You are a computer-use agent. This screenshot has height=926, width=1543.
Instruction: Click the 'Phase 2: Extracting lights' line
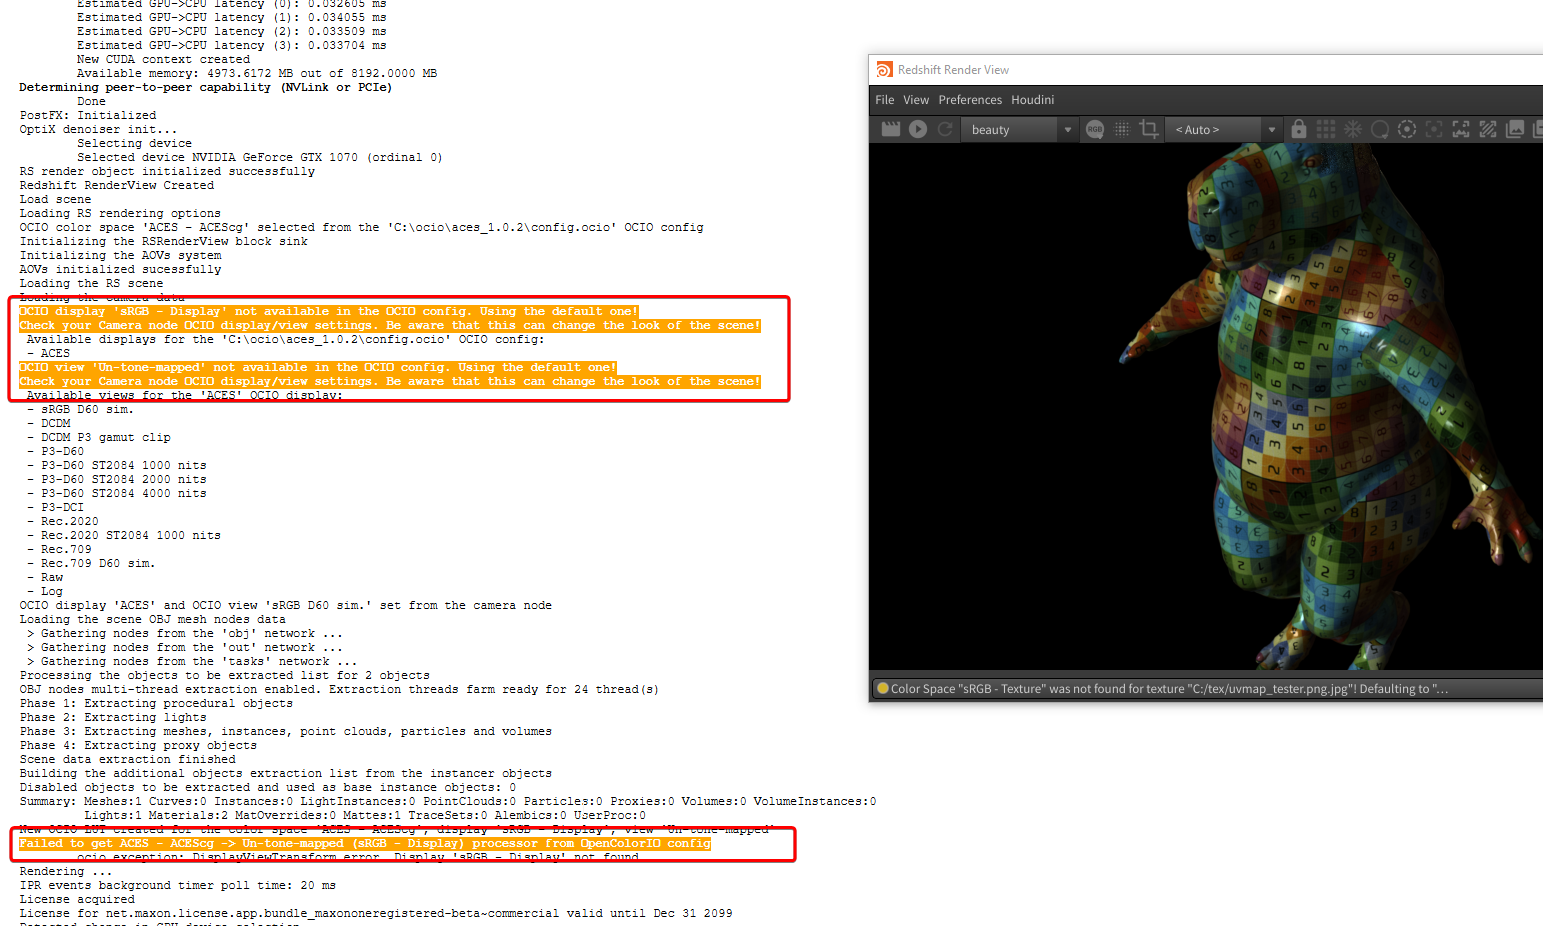[x=113, y=717]
